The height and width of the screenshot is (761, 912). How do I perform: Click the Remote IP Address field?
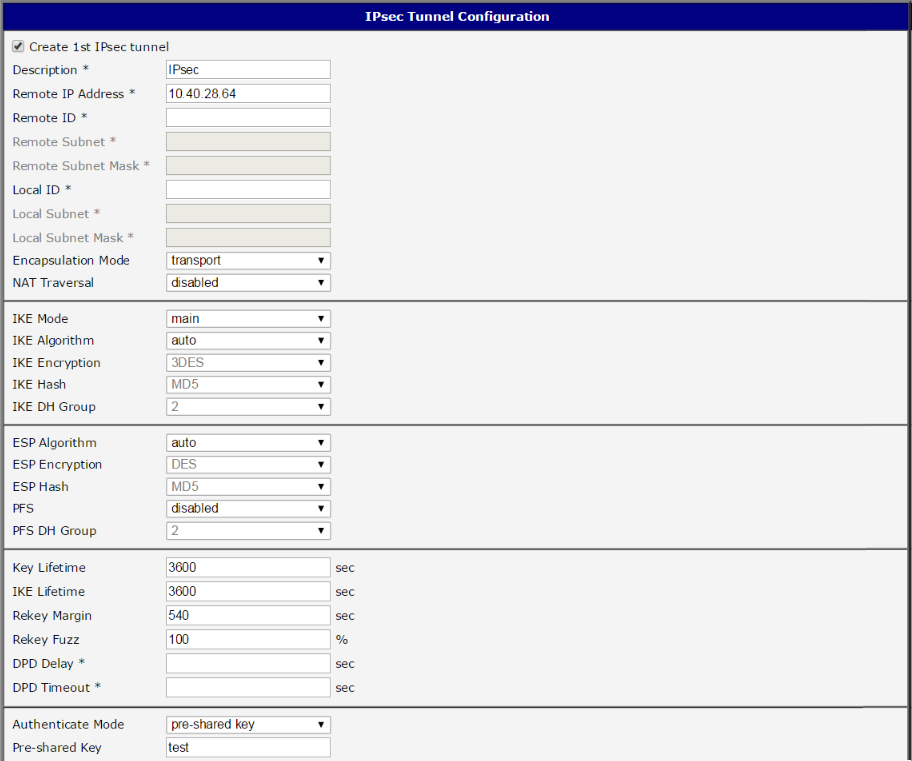coord(248,94)
